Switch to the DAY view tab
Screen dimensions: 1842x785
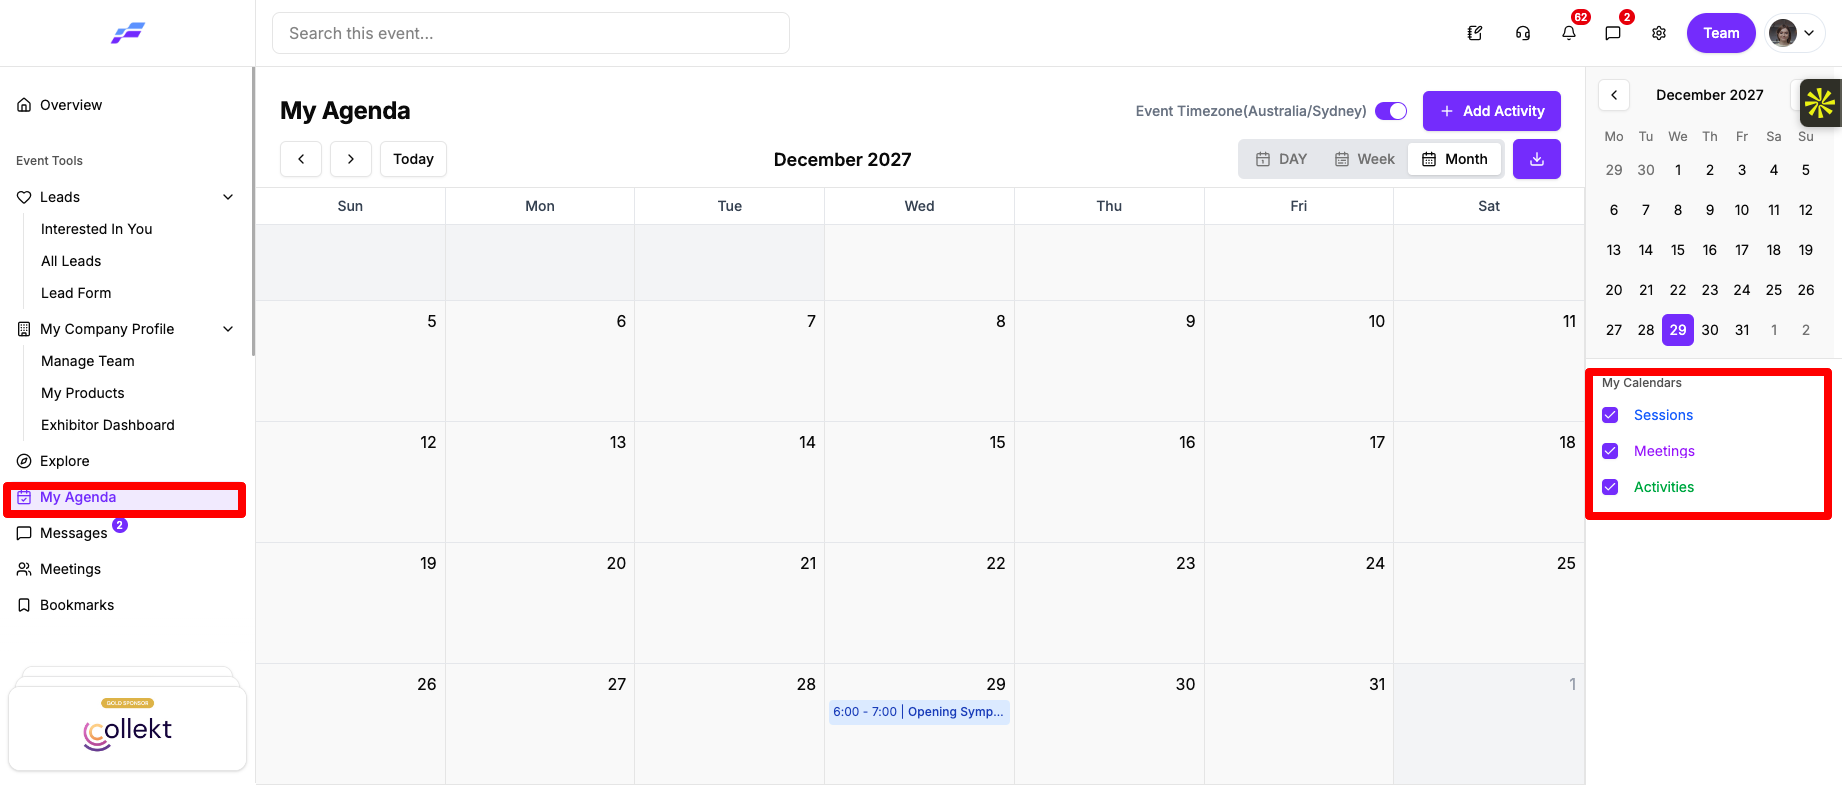coord(1282,159)
